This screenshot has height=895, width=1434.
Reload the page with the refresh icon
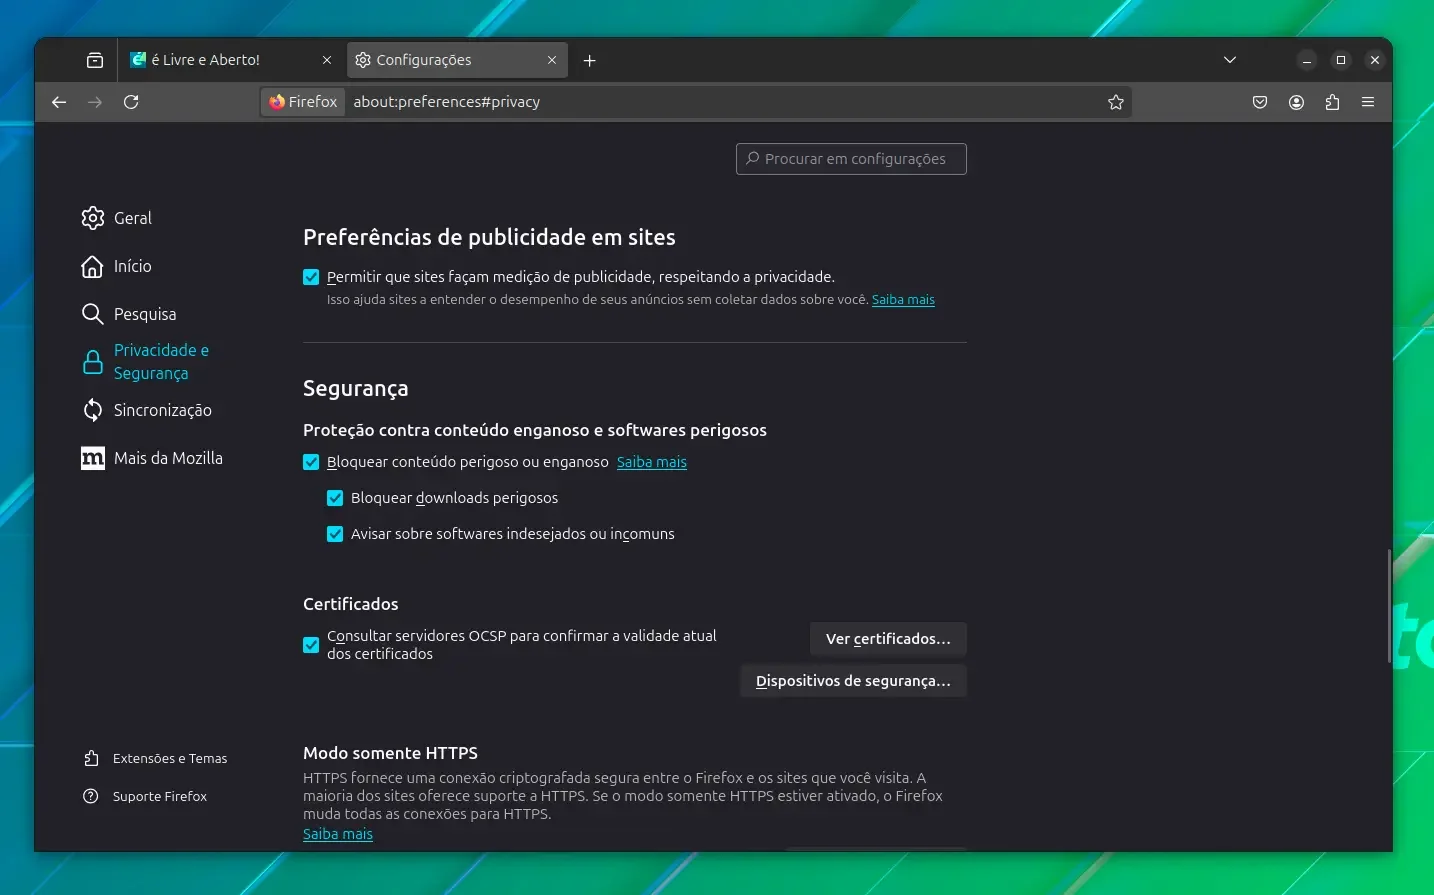point(131,102)
